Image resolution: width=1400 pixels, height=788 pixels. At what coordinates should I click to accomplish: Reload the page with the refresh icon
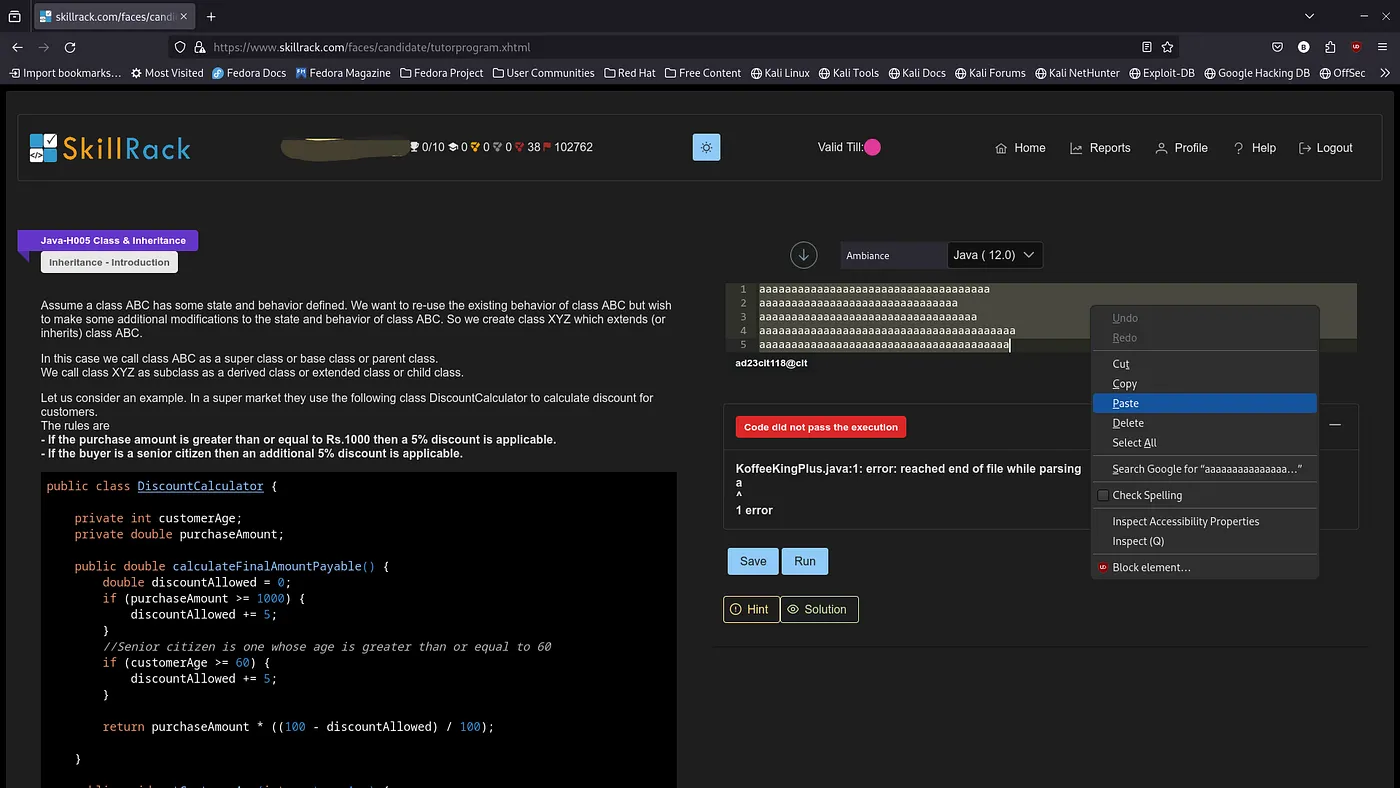(70, 47)
